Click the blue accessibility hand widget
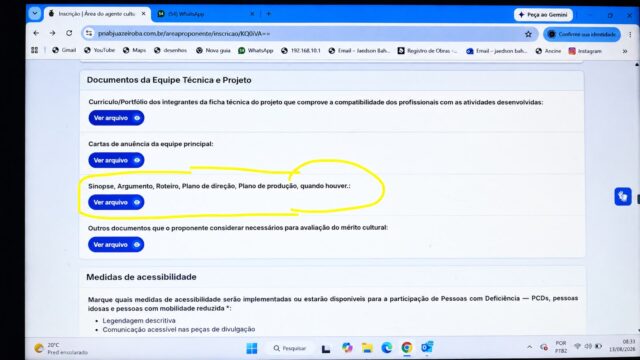The height and width of the screenshot is (360, 640). coord(622,196)
